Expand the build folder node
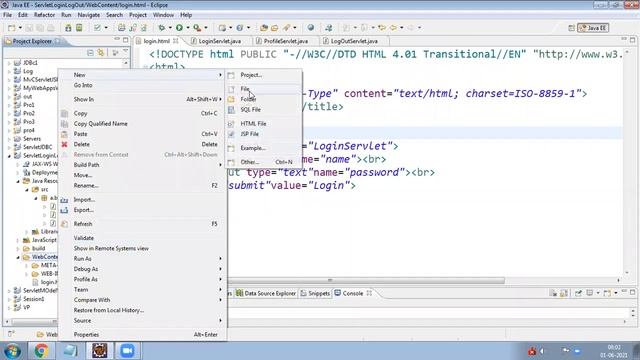The height and width of the screenshot is (360, 640). [18, 249]
